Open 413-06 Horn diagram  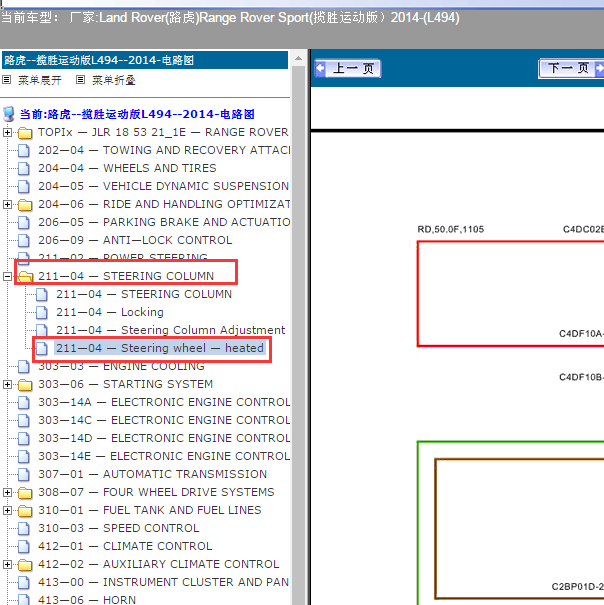[x=87, y=600]
